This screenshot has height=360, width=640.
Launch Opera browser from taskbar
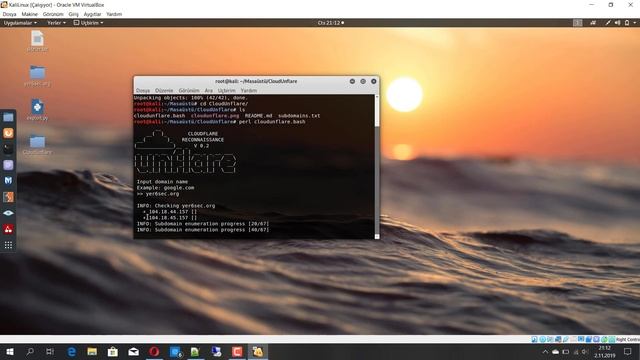pyautogui.click(x=154, y=351)
